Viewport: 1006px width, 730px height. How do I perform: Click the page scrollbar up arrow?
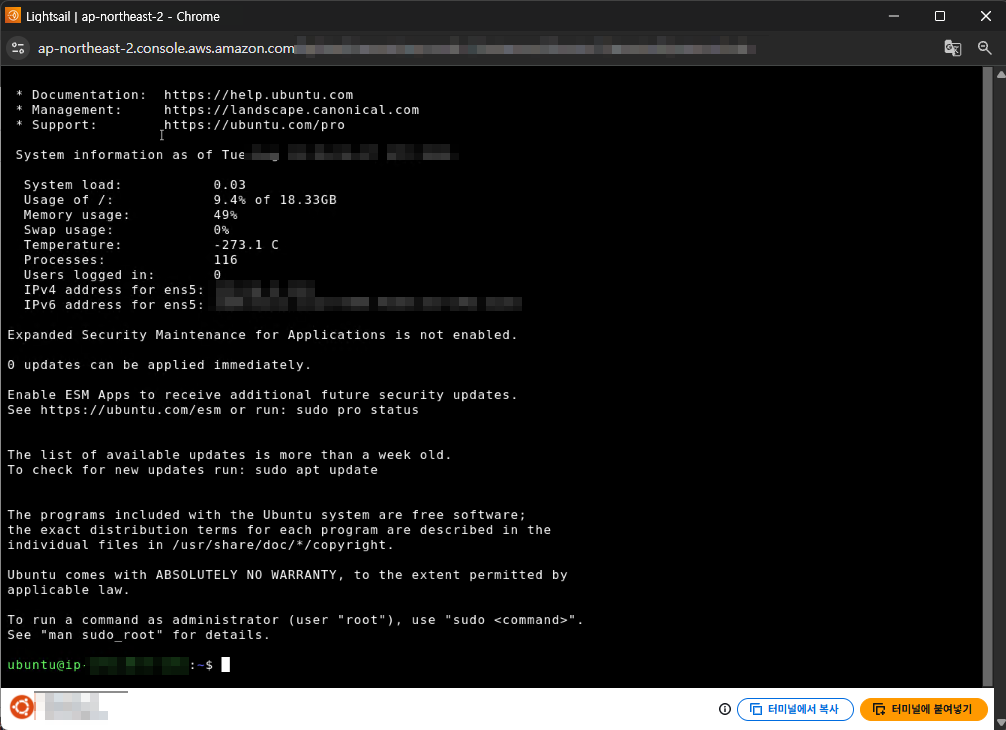coord(1000,74)
